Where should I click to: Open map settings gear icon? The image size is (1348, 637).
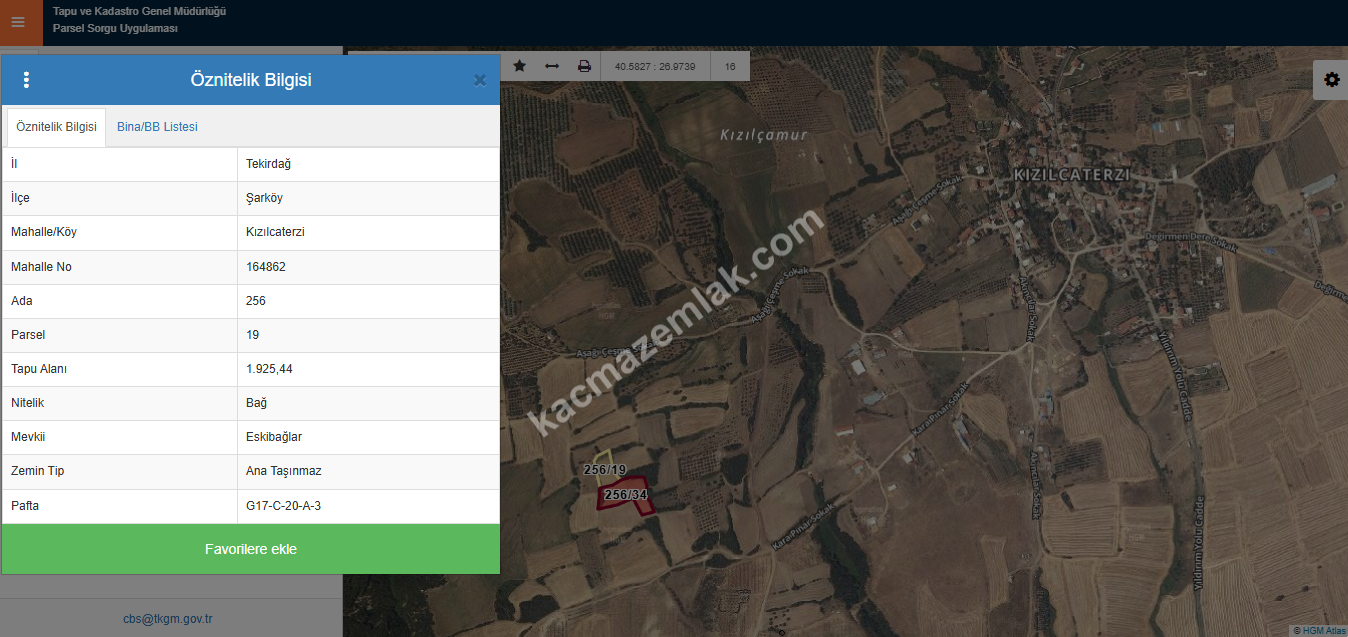point(1331,80)
